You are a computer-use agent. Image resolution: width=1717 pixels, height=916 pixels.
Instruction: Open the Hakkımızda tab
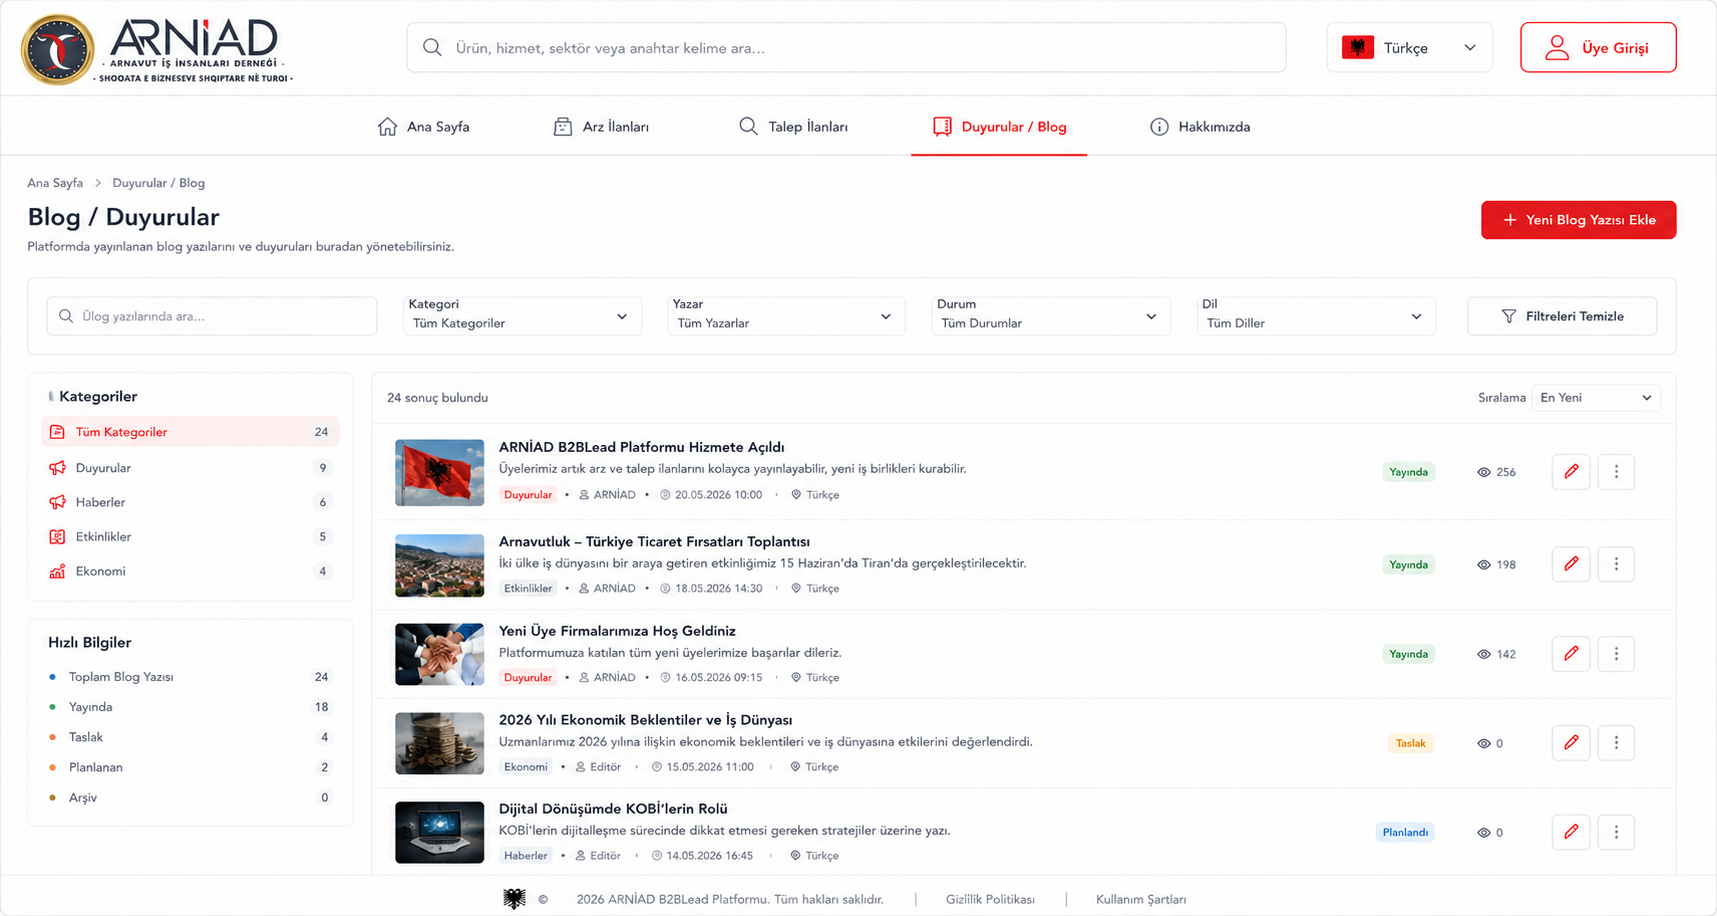(1200, 127)
